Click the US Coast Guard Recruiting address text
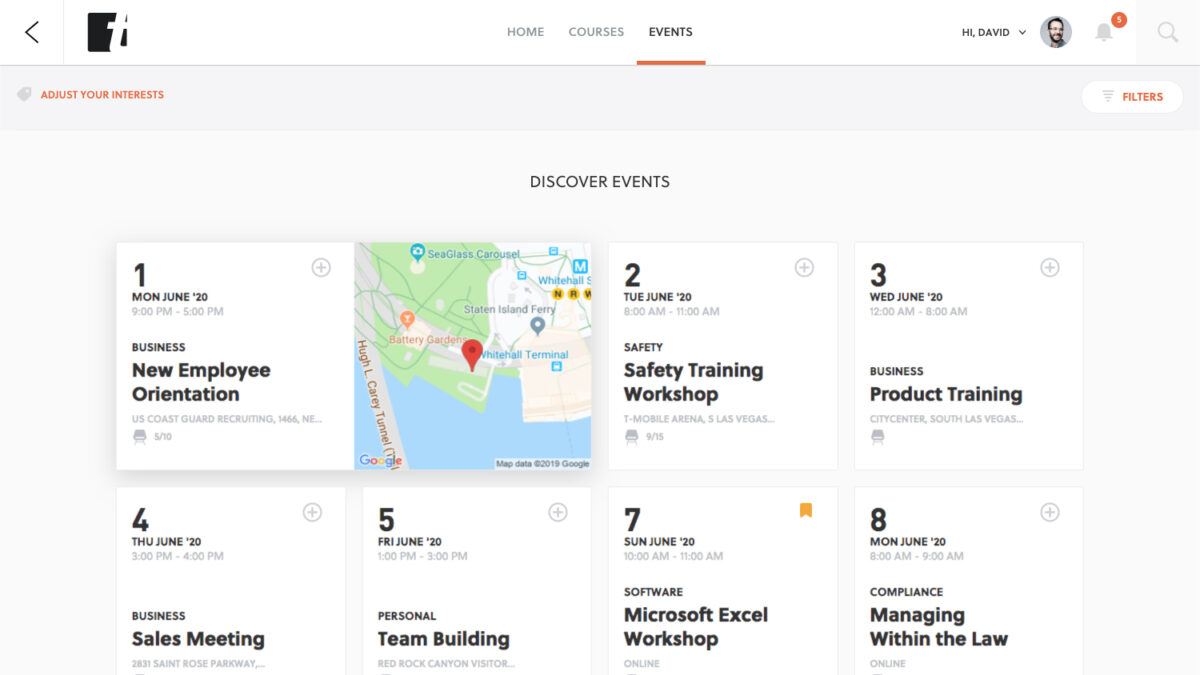Screen dimensions: 1200x675 tap(227, 419)
